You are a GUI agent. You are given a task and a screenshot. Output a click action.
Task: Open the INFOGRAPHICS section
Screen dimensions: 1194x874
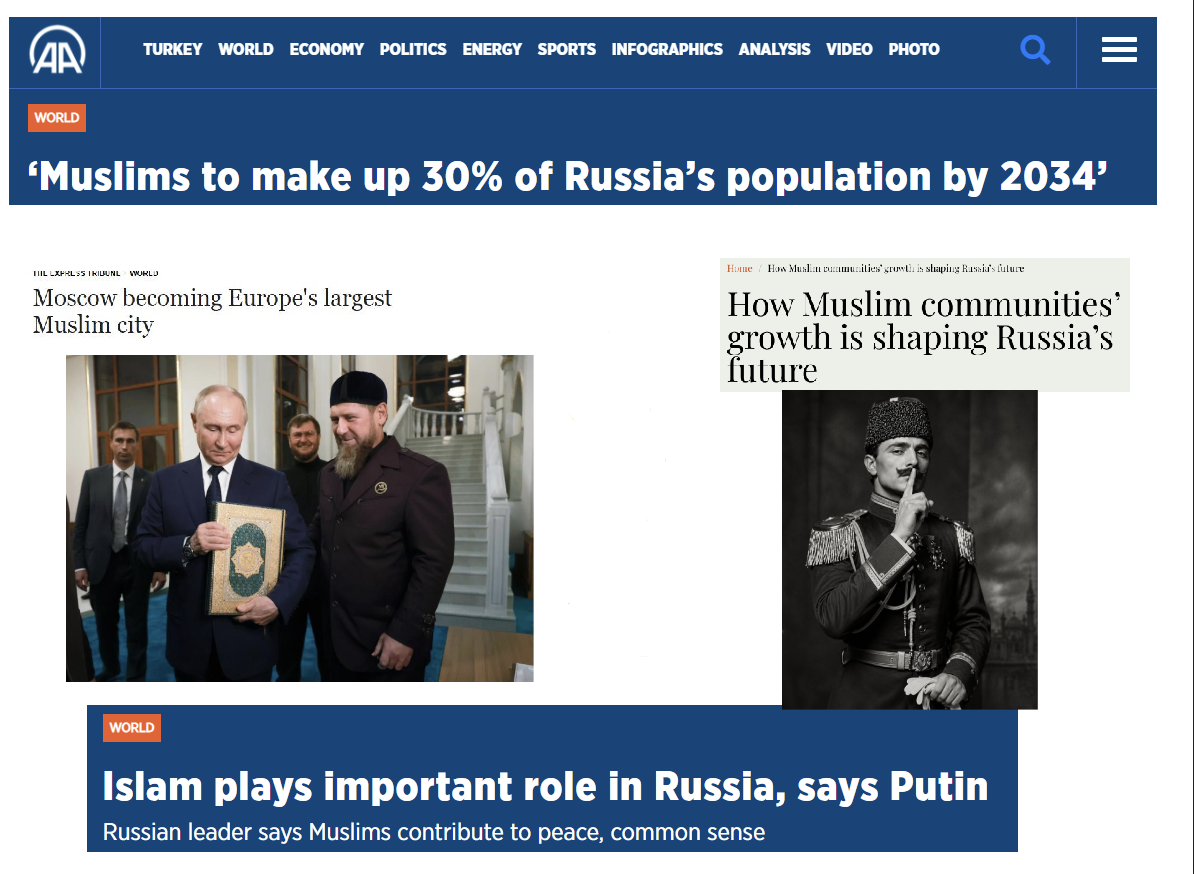pos(666,49)
